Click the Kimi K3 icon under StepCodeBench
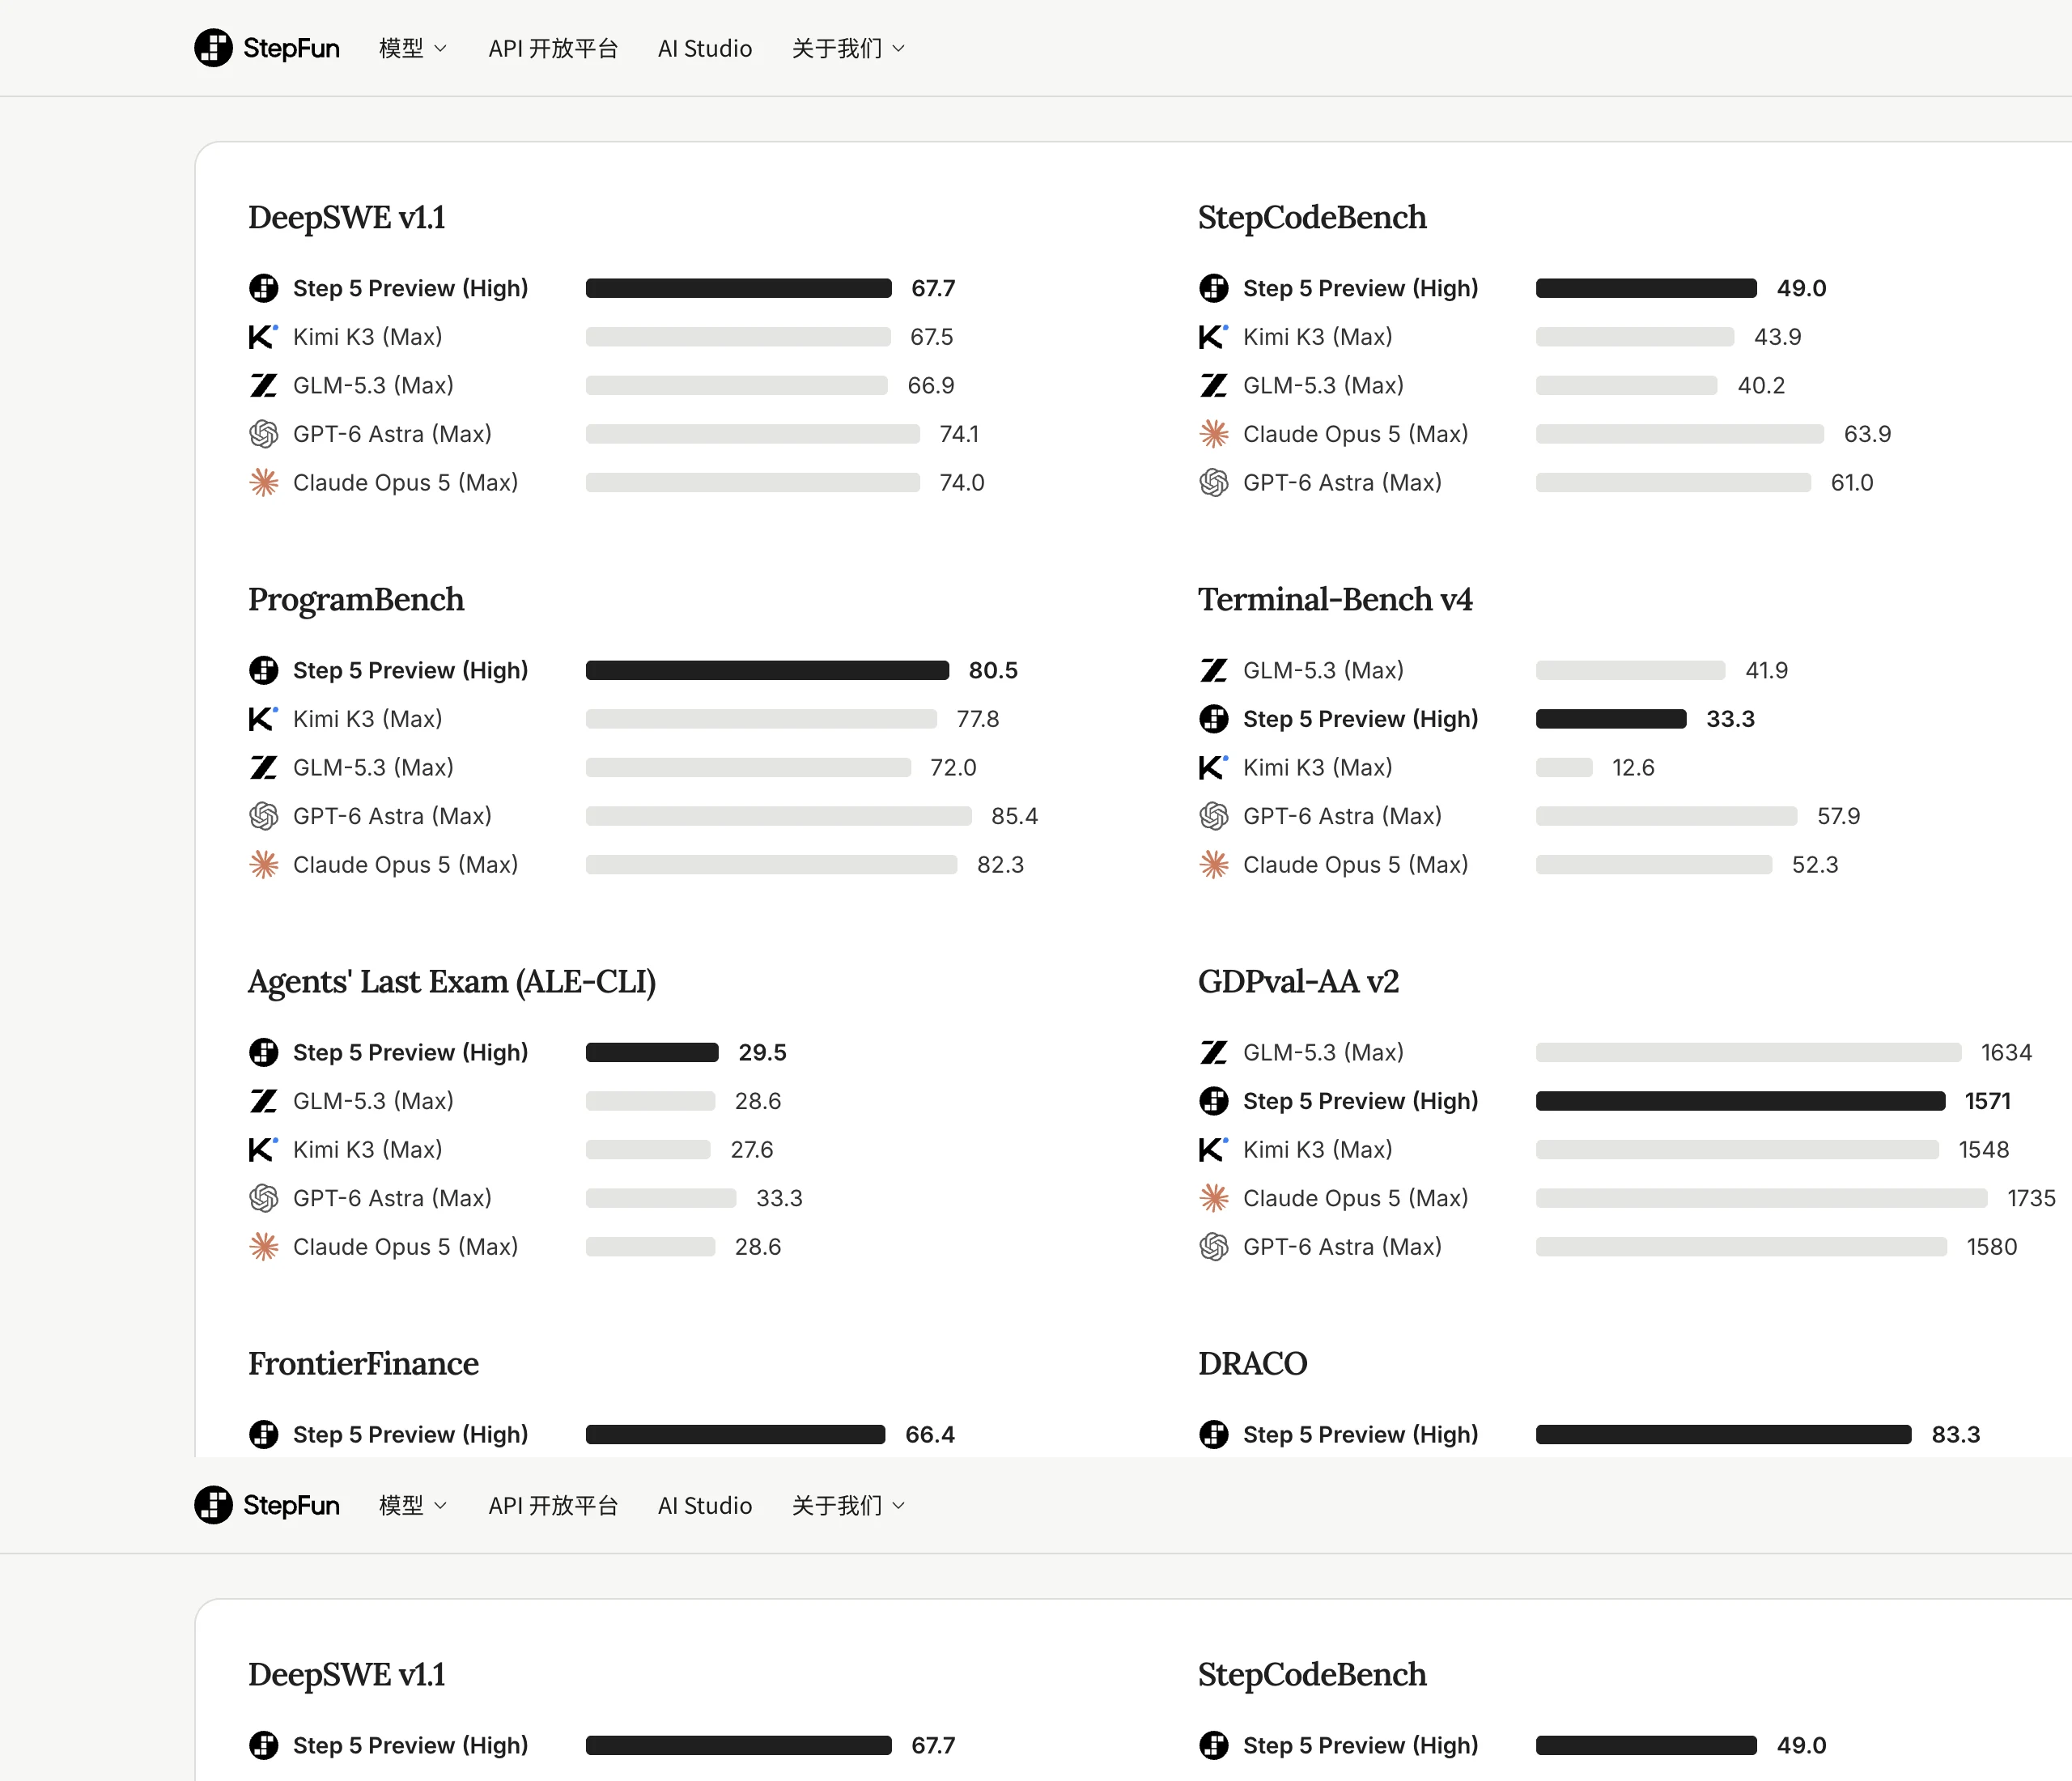2072x1781 pixels. pos(1213,337)
